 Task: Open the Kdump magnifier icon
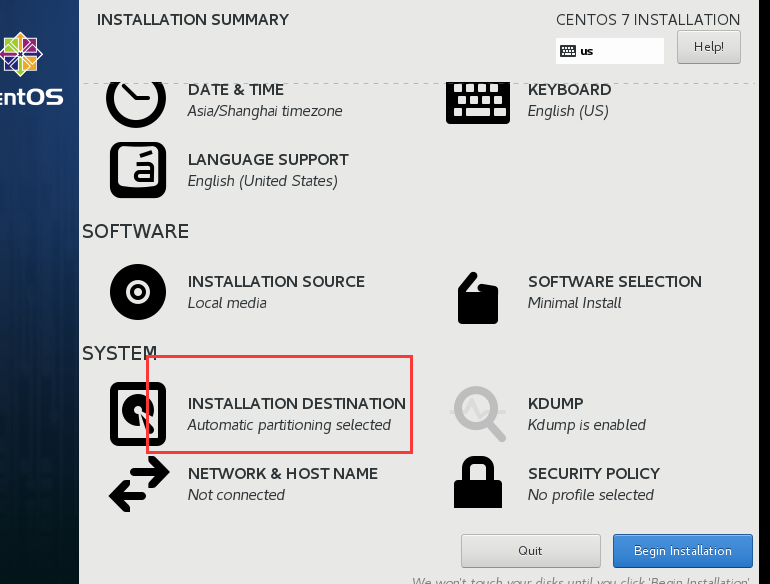tap(478, 414)
